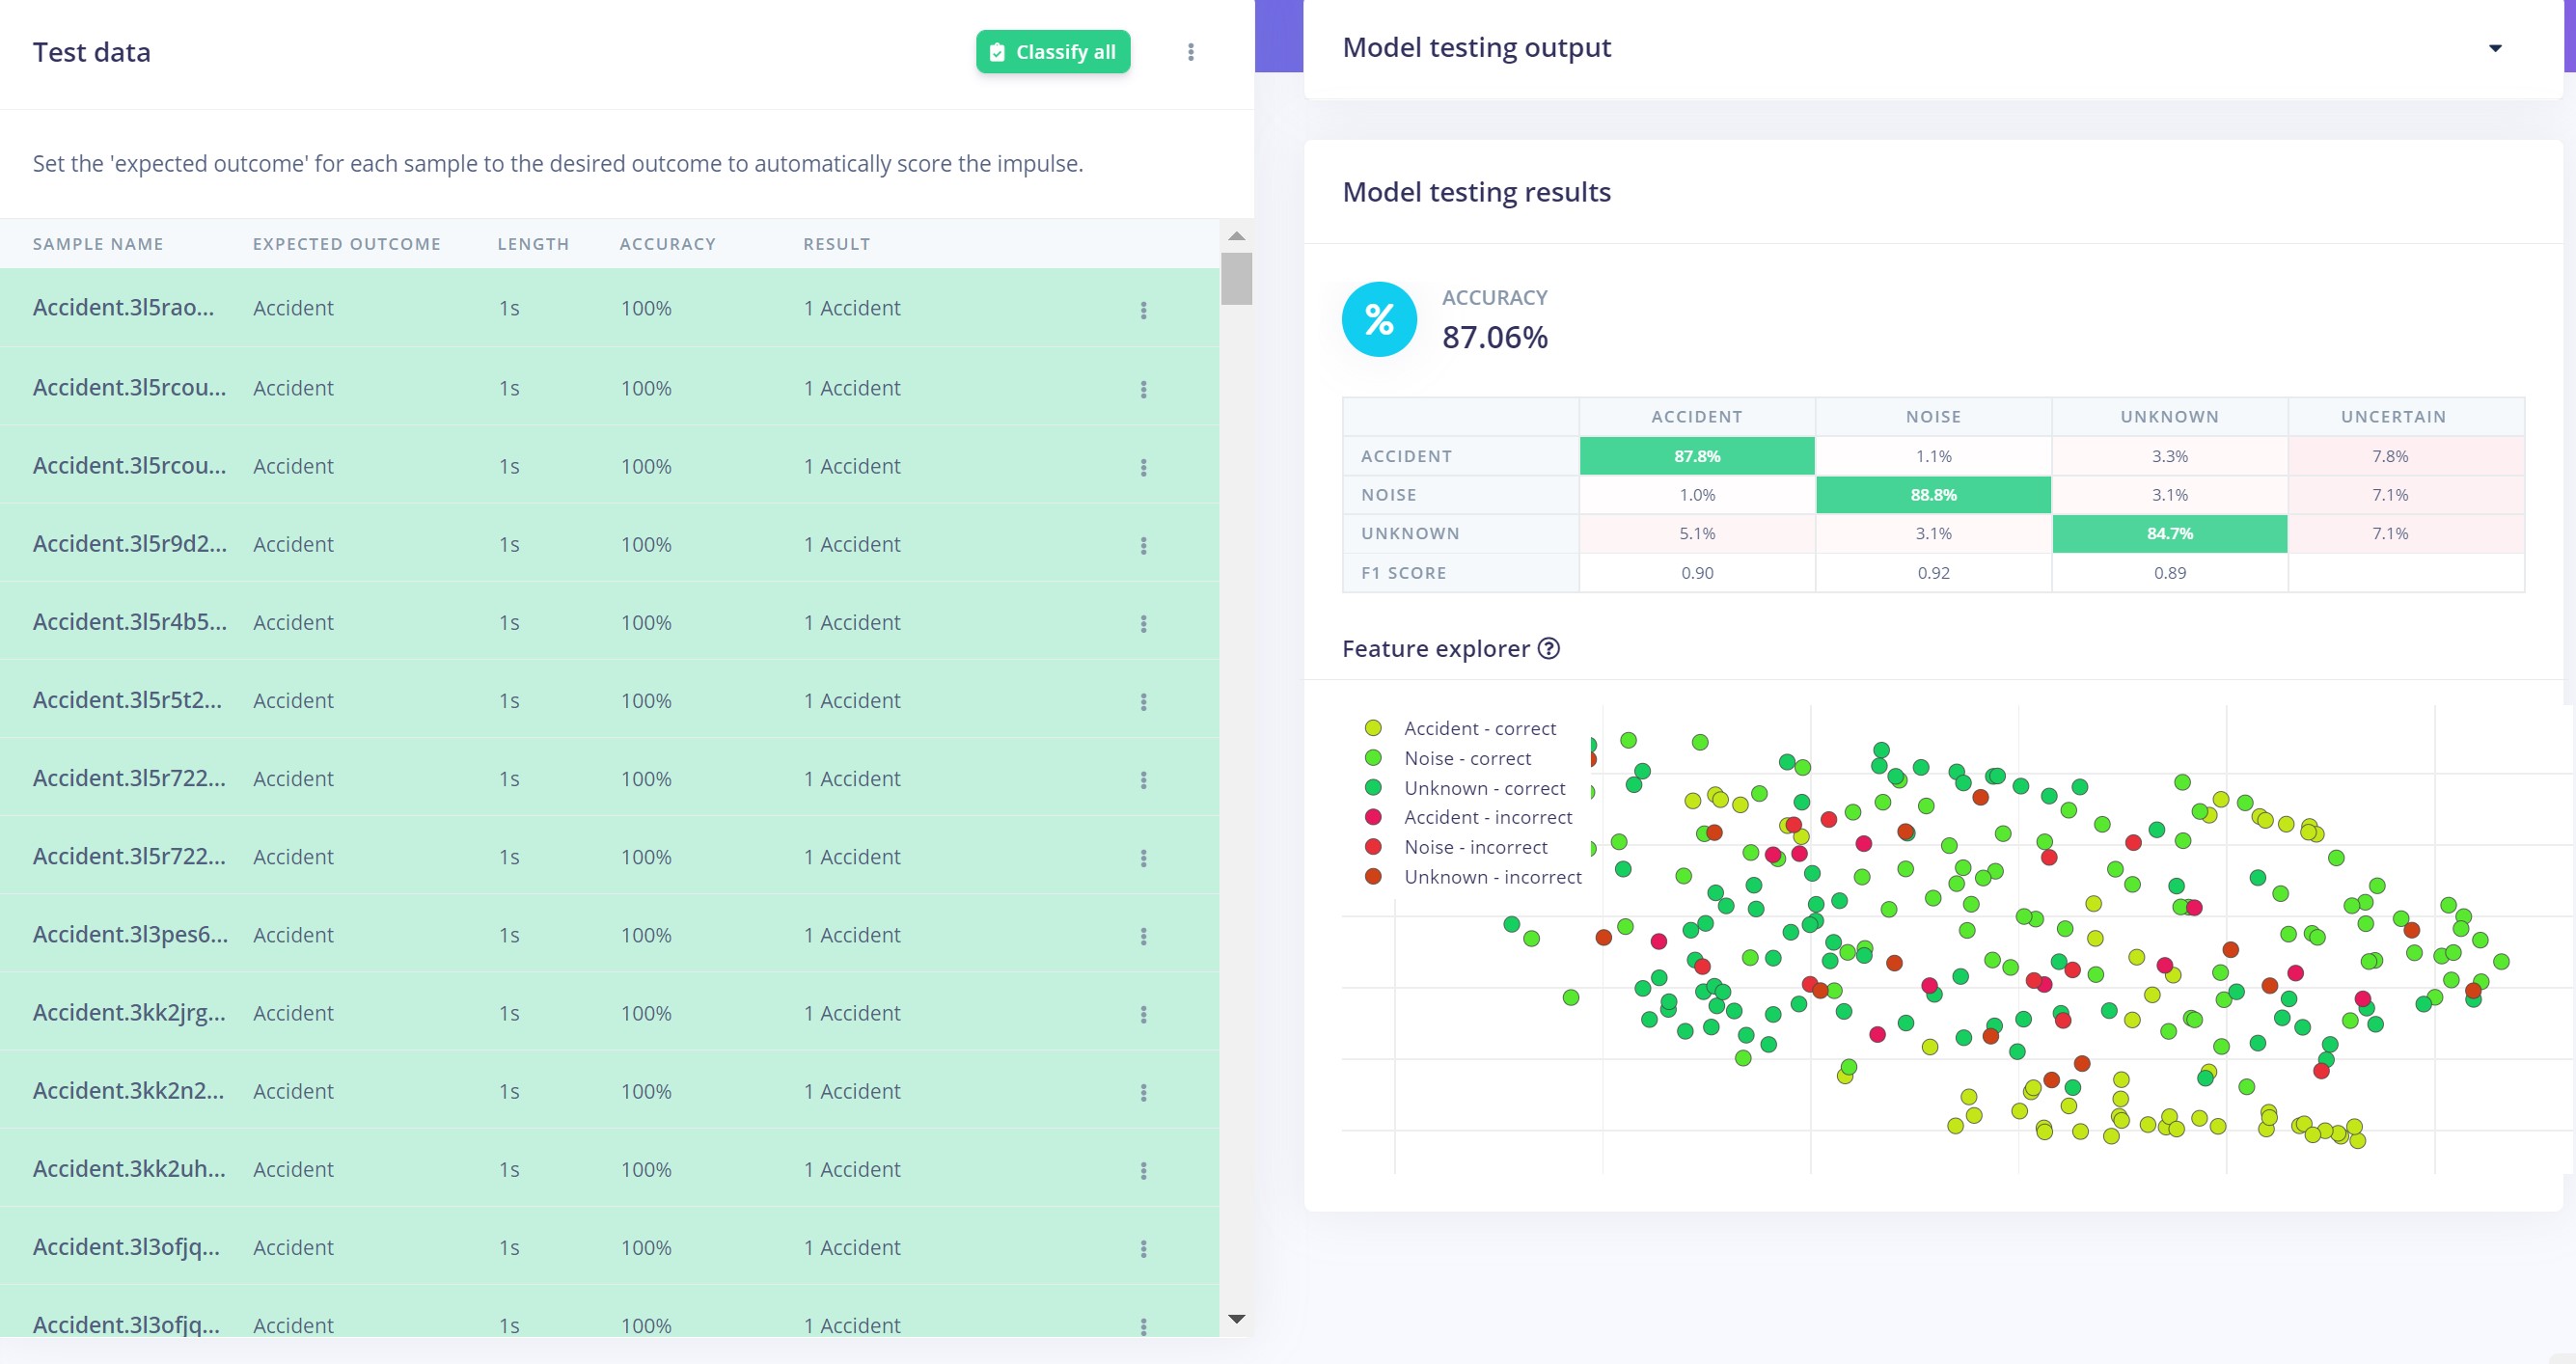This screenshot has width=2576, height=1364.
Task: Open the row menu for Accident.3l5rao sample
Action: pos(1143,310)
